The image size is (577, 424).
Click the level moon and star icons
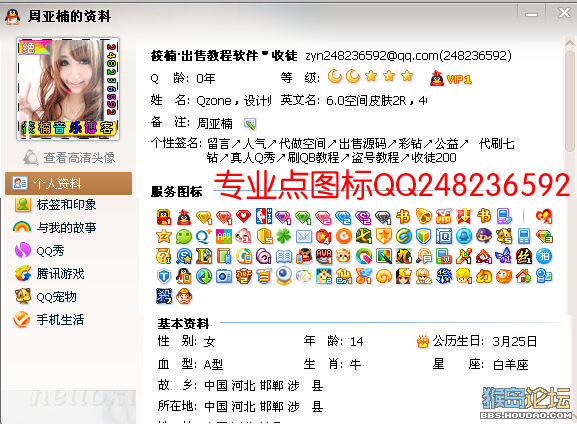371,76
